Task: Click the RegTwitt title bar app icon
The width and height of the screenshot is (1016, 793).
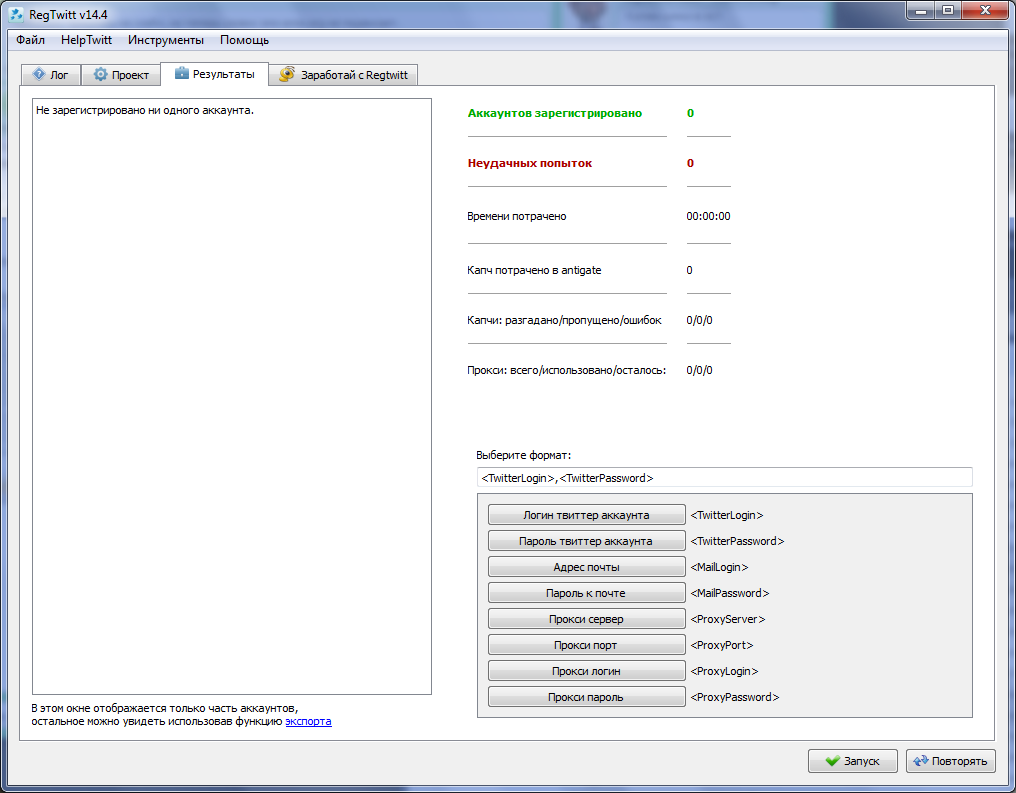Action: pyautogui.click(x=16, y=14)
